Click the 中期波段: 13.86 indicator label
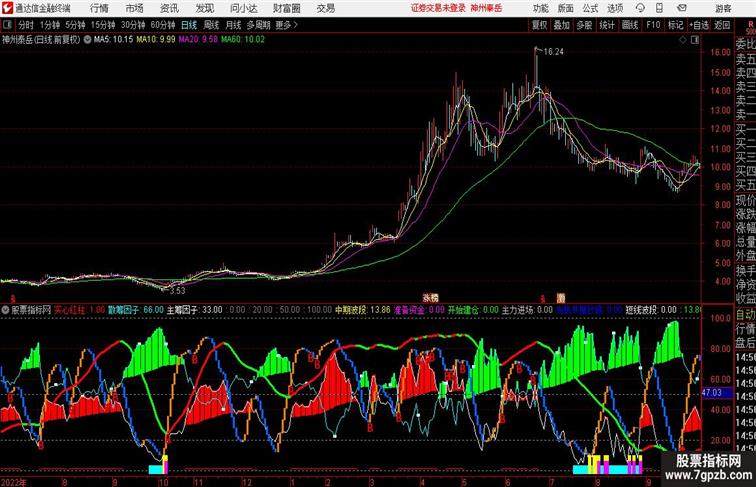This screenshot has width=756, height=487. pos(363,310)
